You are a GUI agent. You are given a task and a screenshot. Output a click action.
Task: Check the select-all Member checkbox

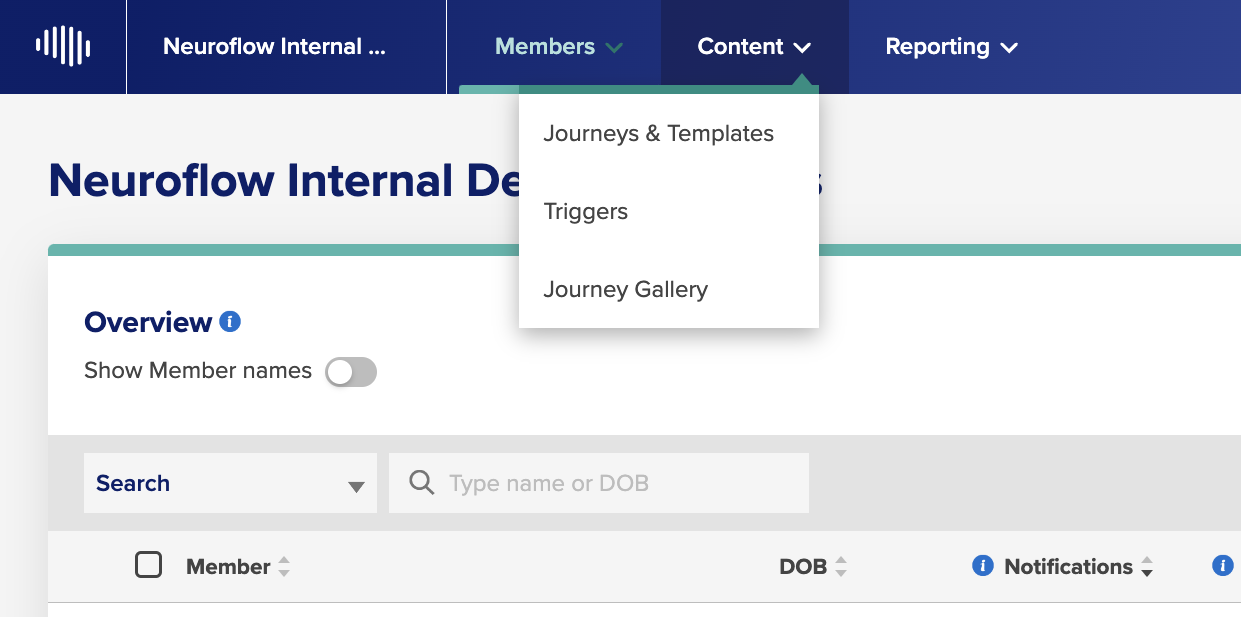click(148, 566)
